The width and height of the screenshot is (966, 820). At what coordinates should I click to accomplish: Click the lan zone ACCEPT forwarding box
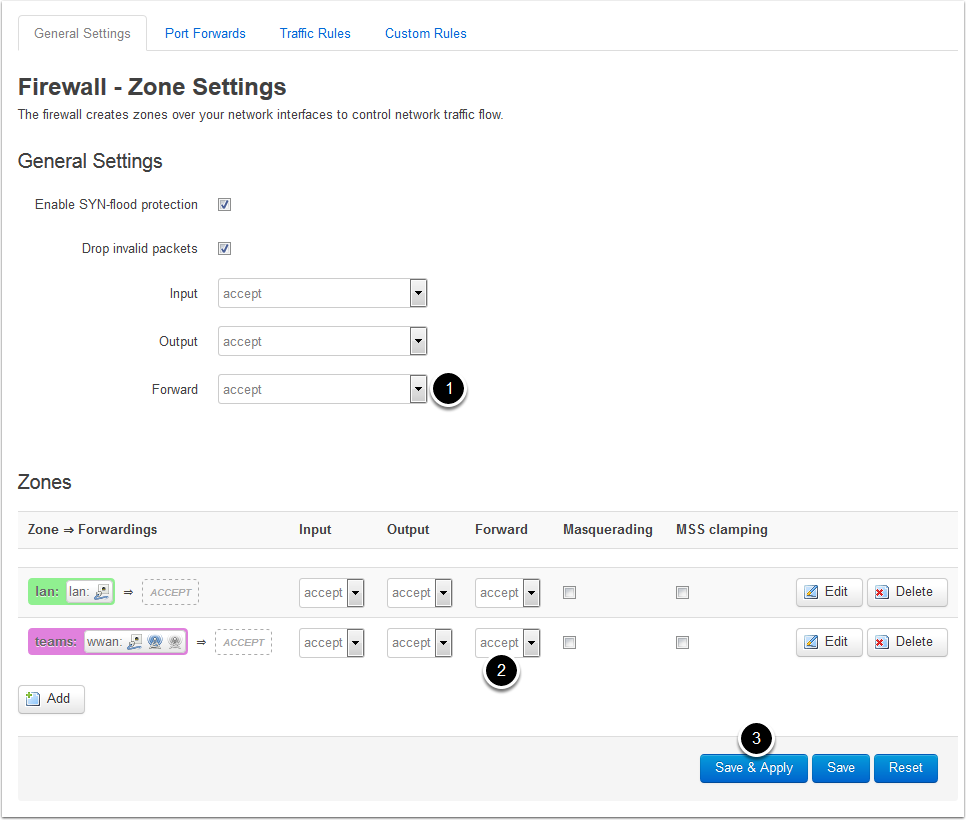(171, 592)
